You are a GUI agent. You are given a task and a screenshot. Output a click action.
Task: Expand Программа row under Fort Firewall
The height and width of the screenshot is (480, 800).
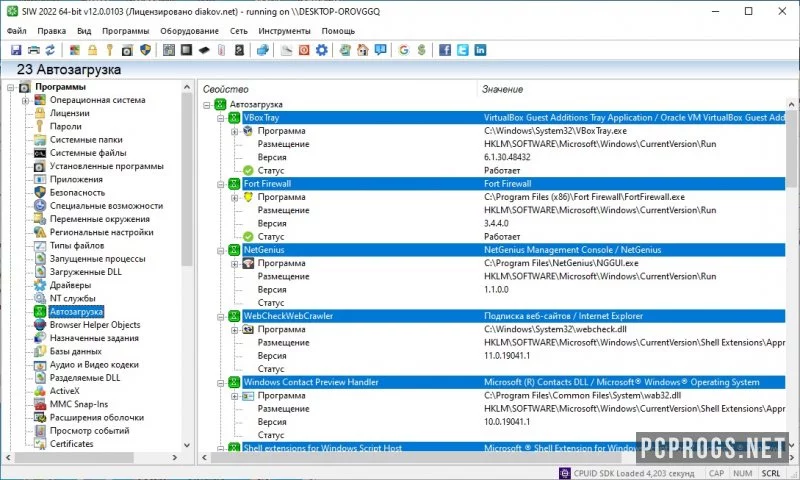(234, 197)
